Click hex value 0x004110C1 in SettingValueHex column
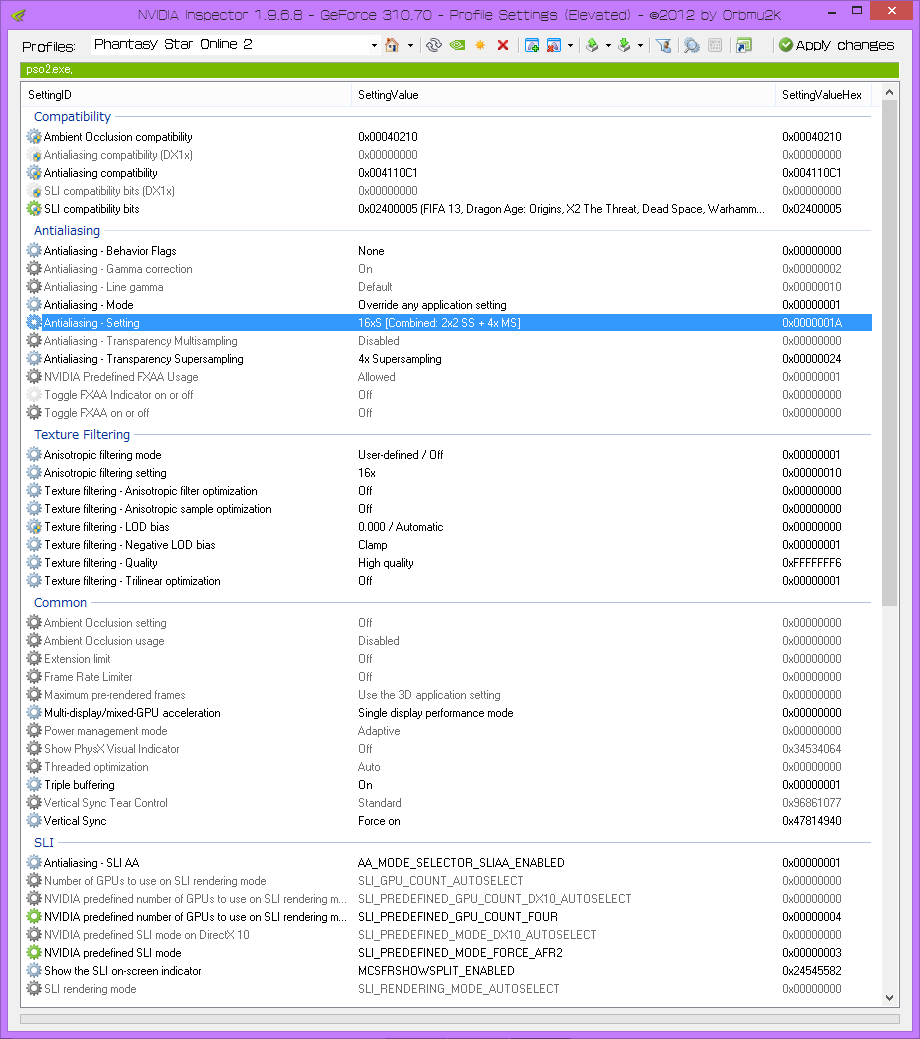This screenshot has width=920, height=1039. 811,172
